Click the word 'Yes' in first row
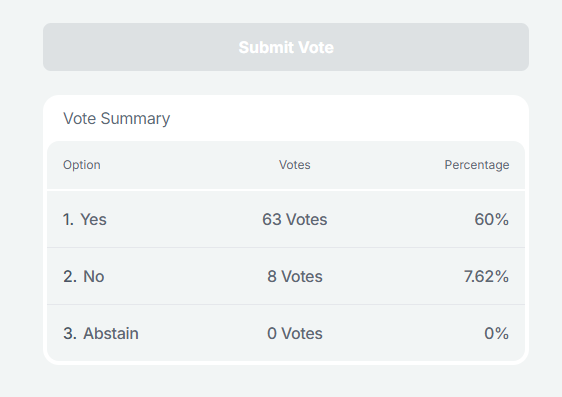 click(93, 219)
